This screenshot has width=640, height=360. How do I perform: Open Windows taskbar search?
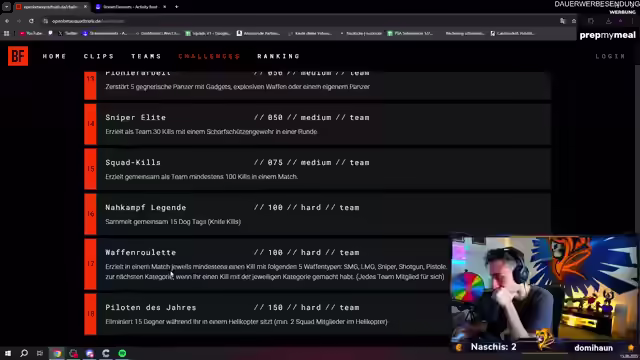tap(24, 353)
